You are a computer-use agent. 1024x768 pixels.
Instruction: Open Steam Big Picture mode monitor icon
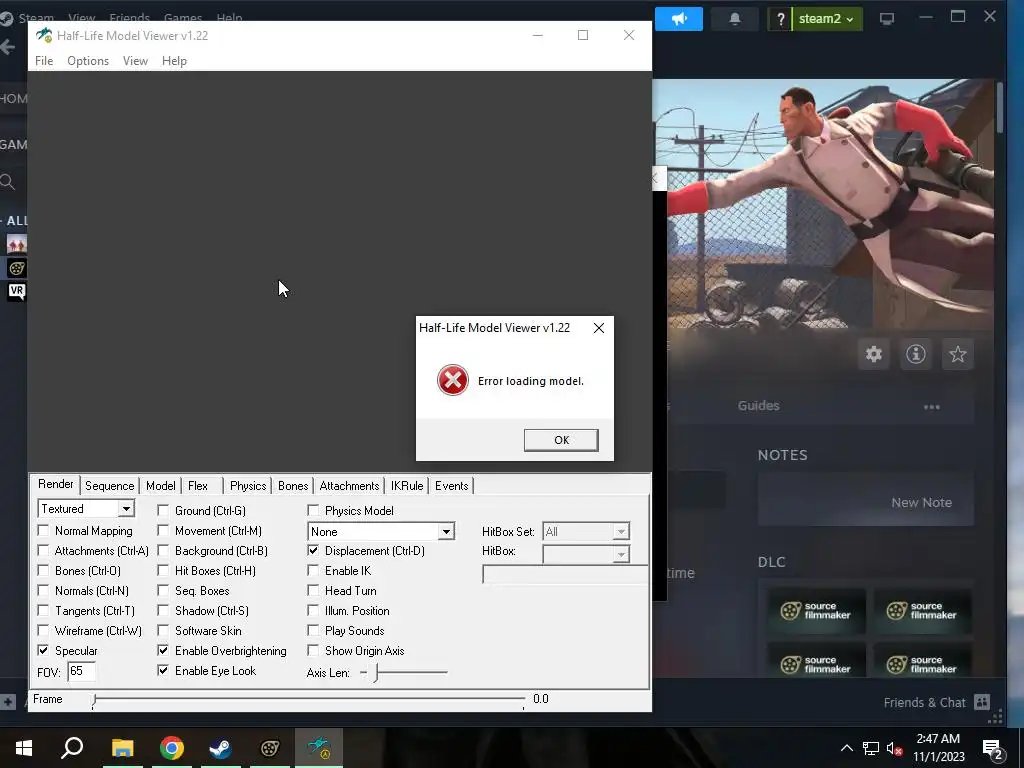886,18
